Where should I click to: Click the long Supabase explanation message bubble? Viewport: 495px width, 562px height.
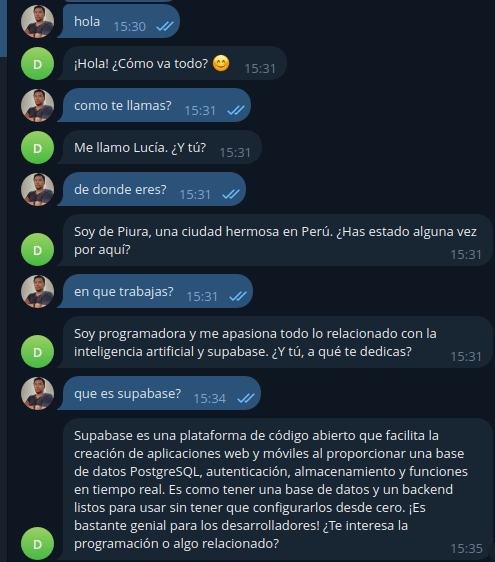click(x=275, y=489)
